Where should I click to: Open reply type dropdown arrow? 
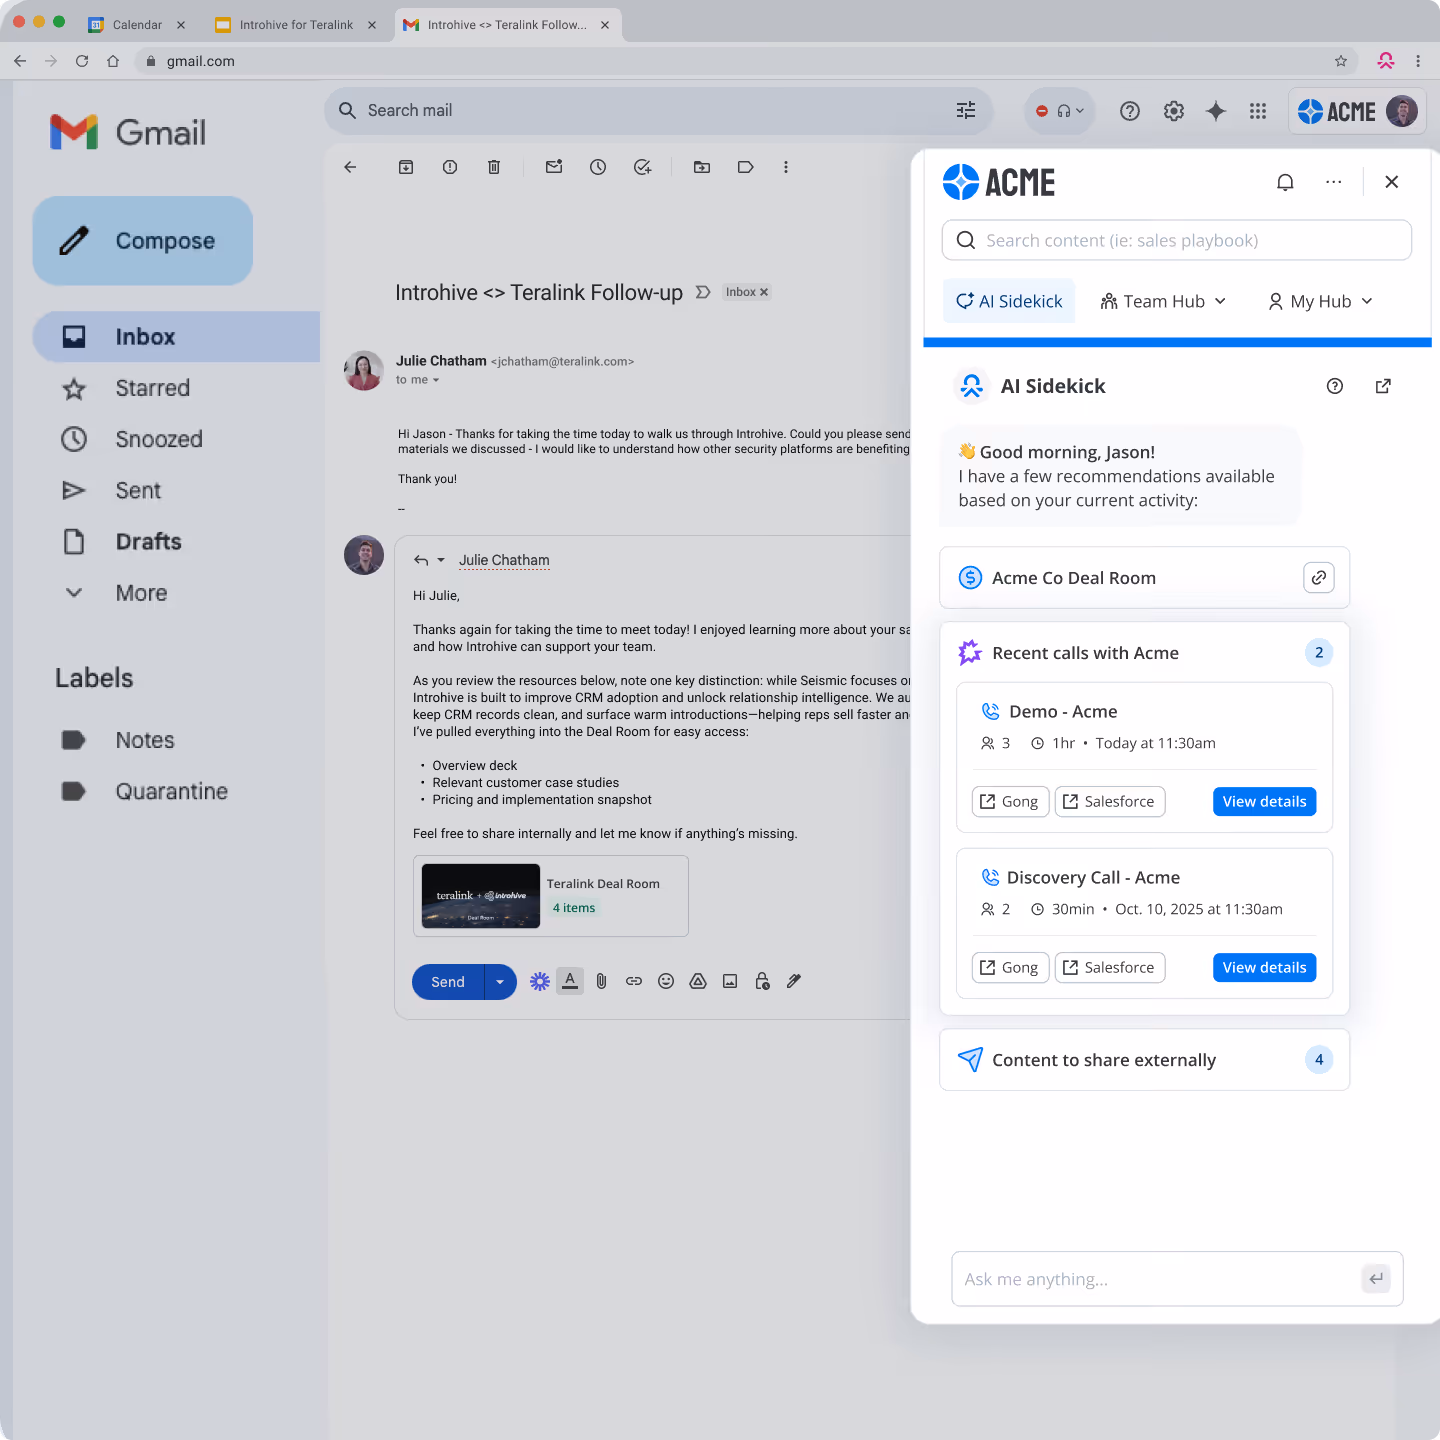click(x=441, y=560)
